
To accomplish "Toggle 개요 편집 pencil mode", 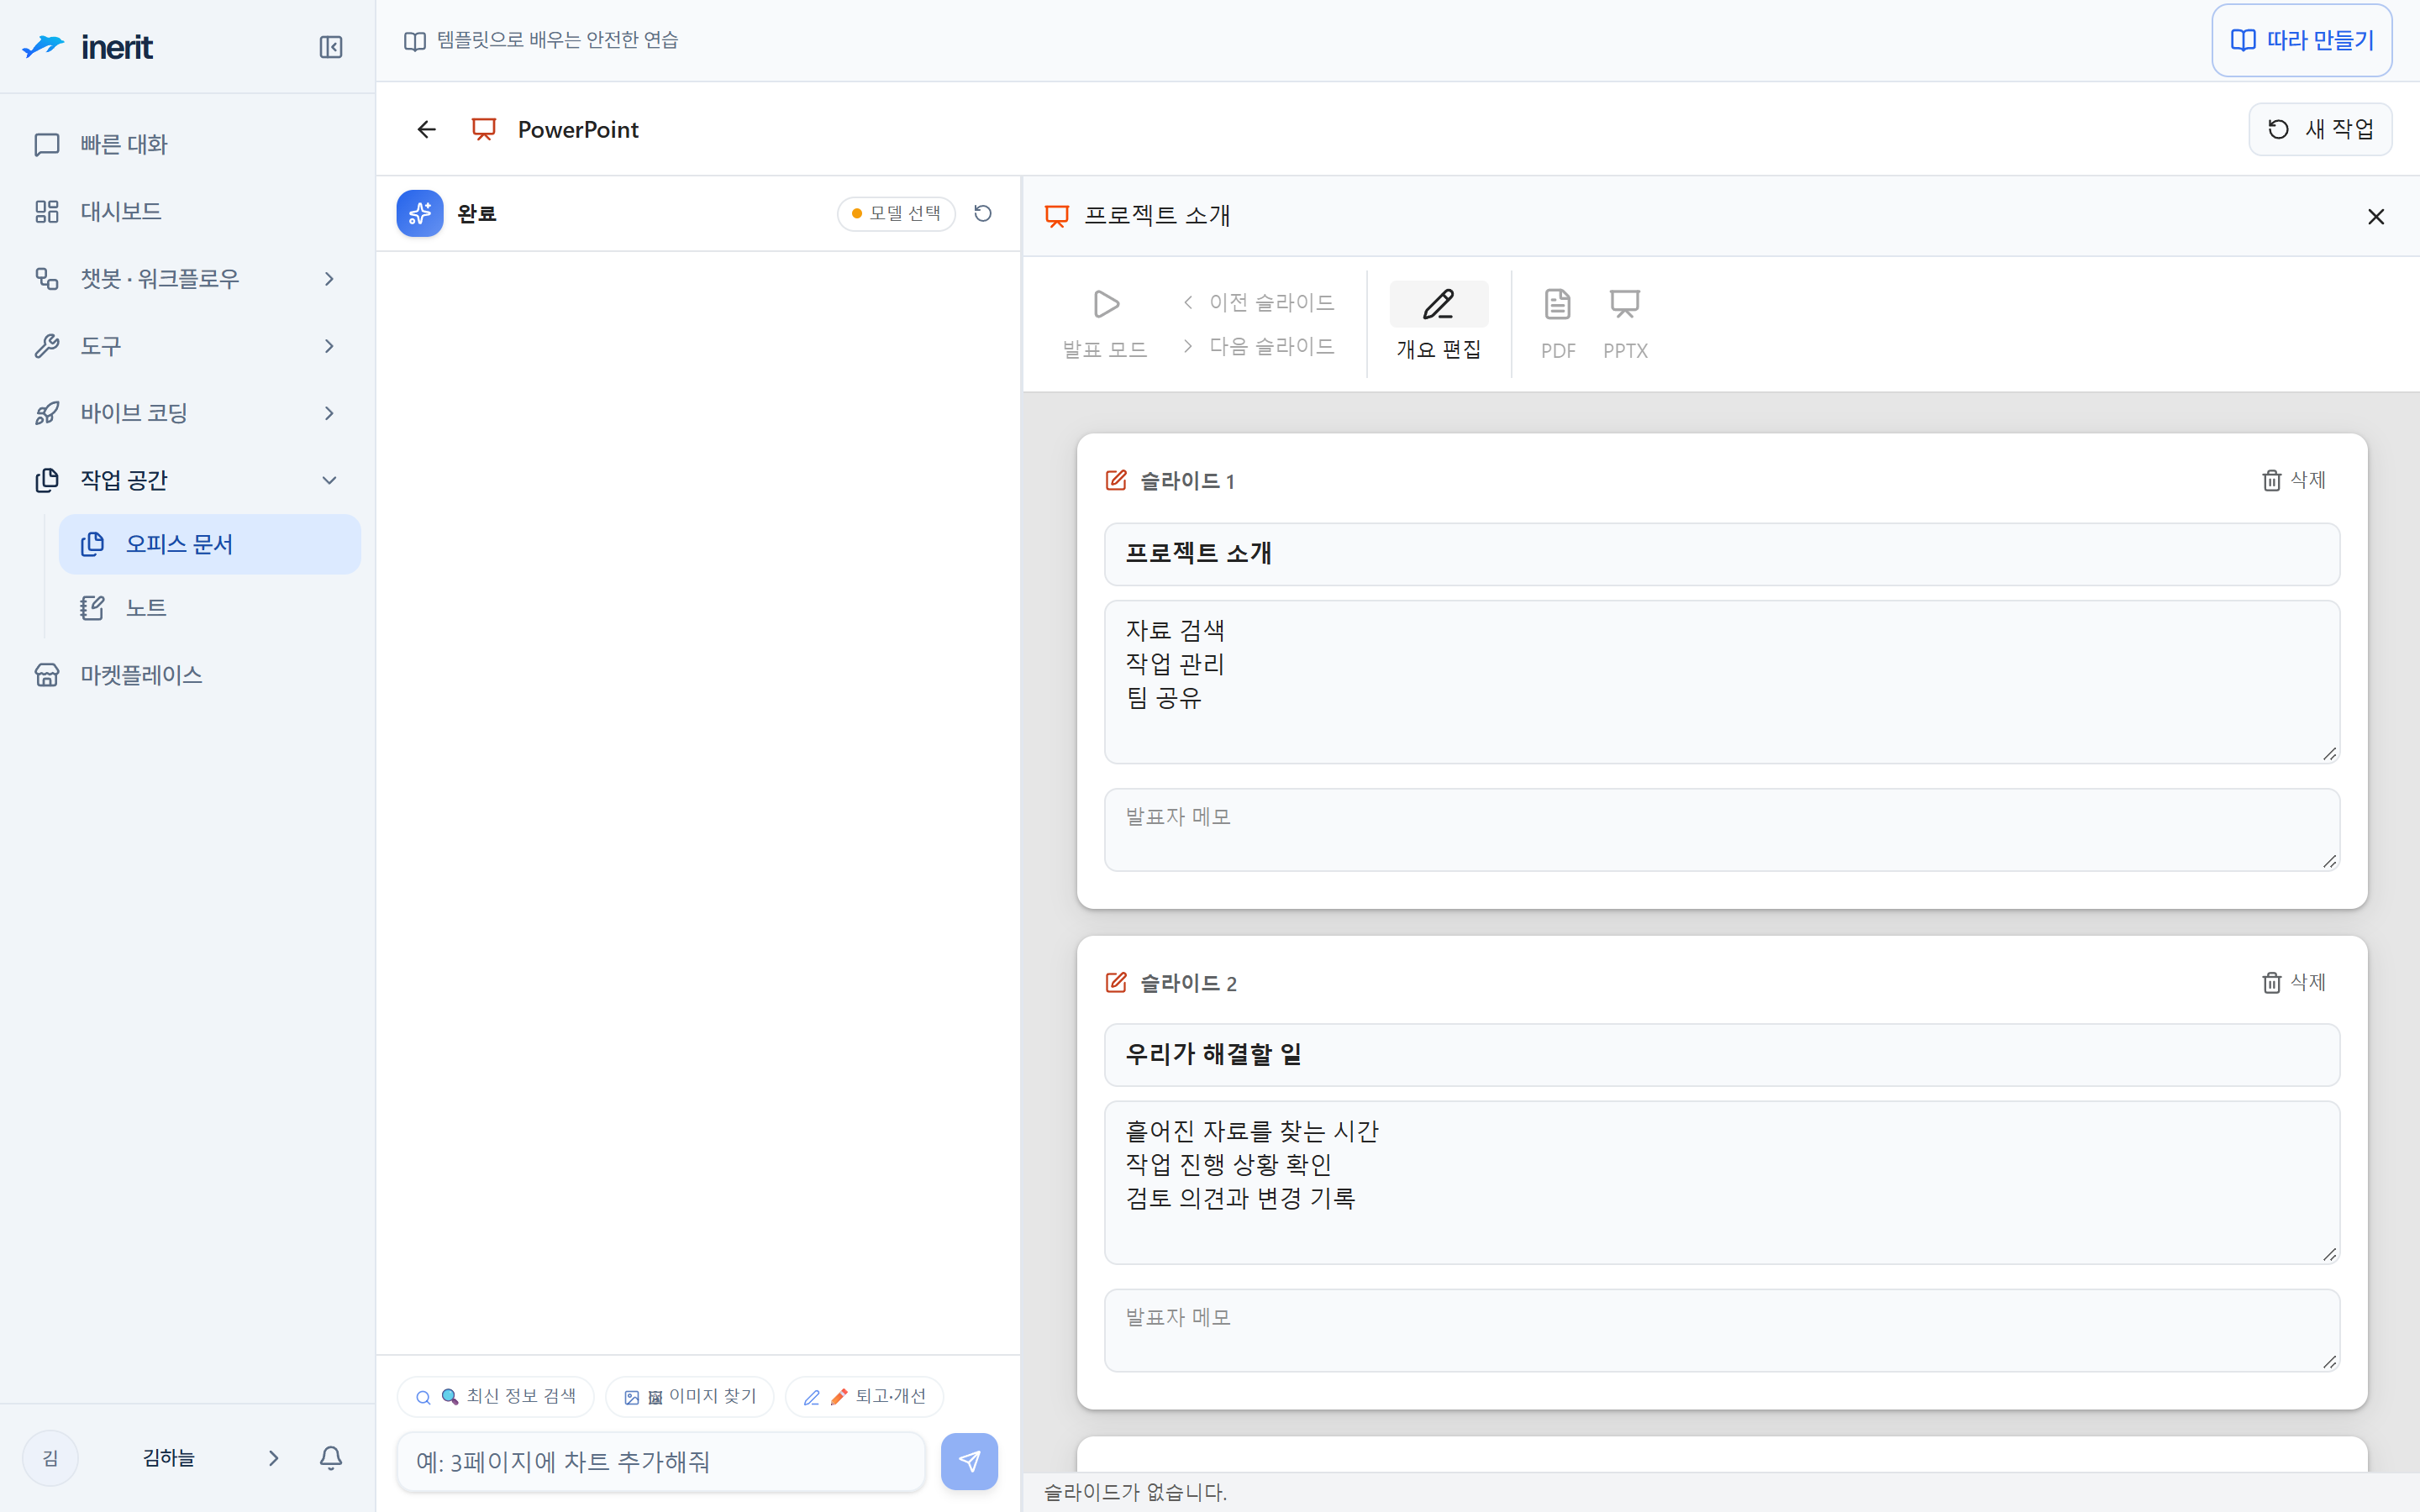I will pyautogui.click(x=1439, y=304).
